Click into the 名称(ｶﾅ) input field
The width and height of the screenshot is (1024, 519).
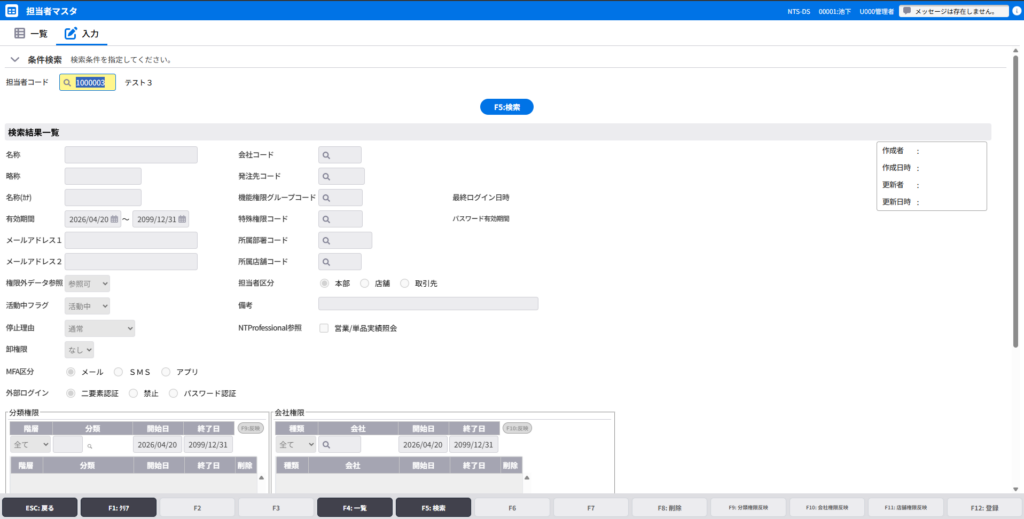coord(103,198)
